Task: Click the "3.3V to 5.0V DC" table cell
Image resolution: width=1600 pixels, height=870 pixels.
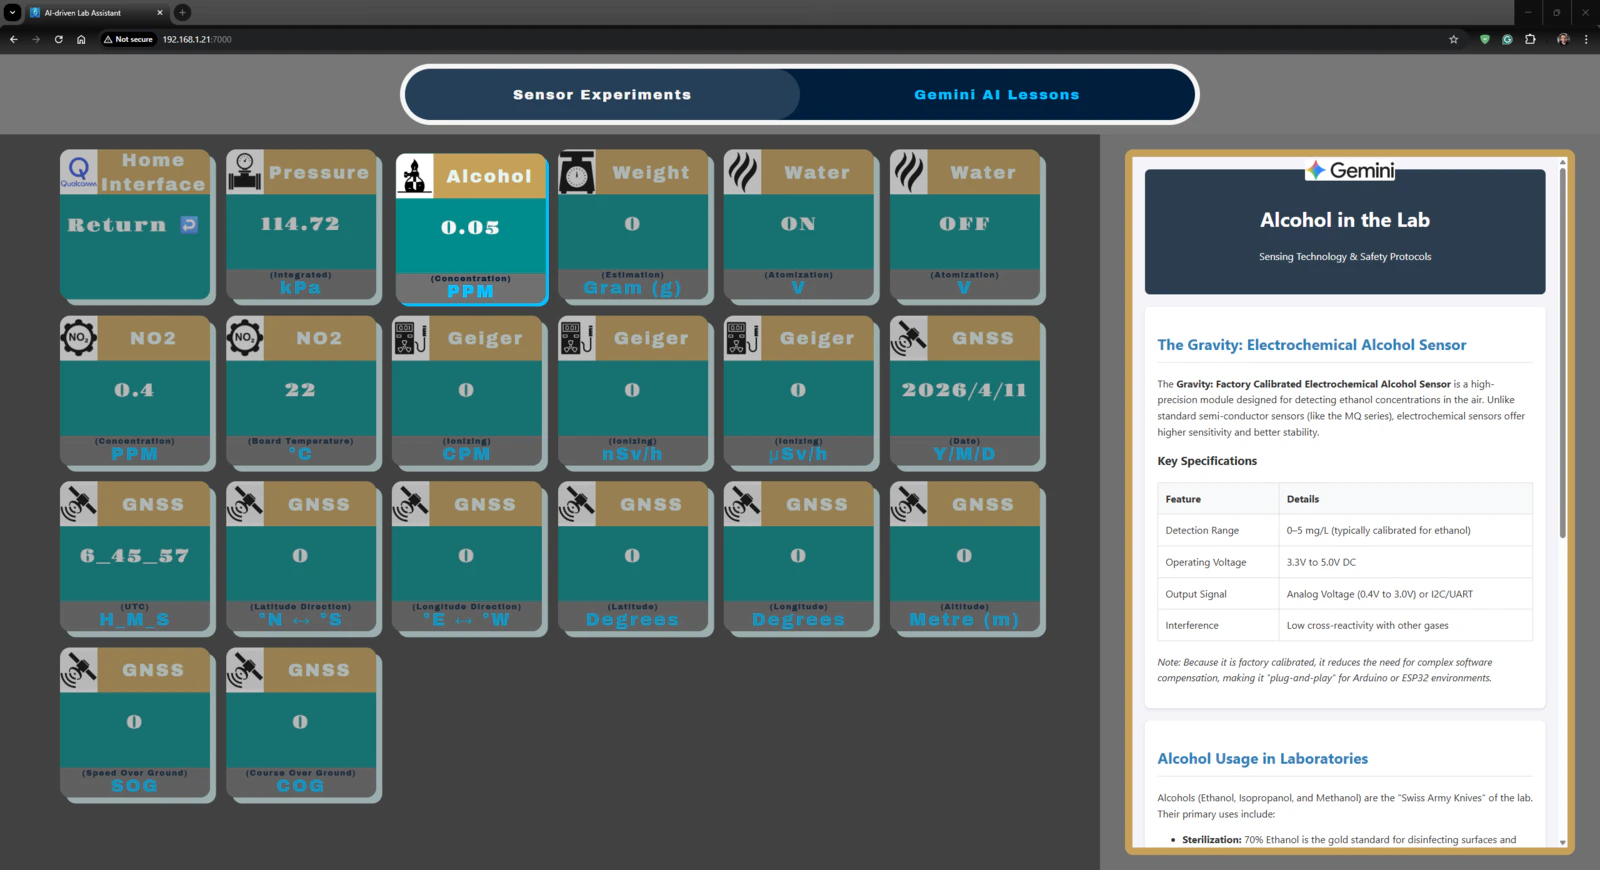Action: point(1405,562)
